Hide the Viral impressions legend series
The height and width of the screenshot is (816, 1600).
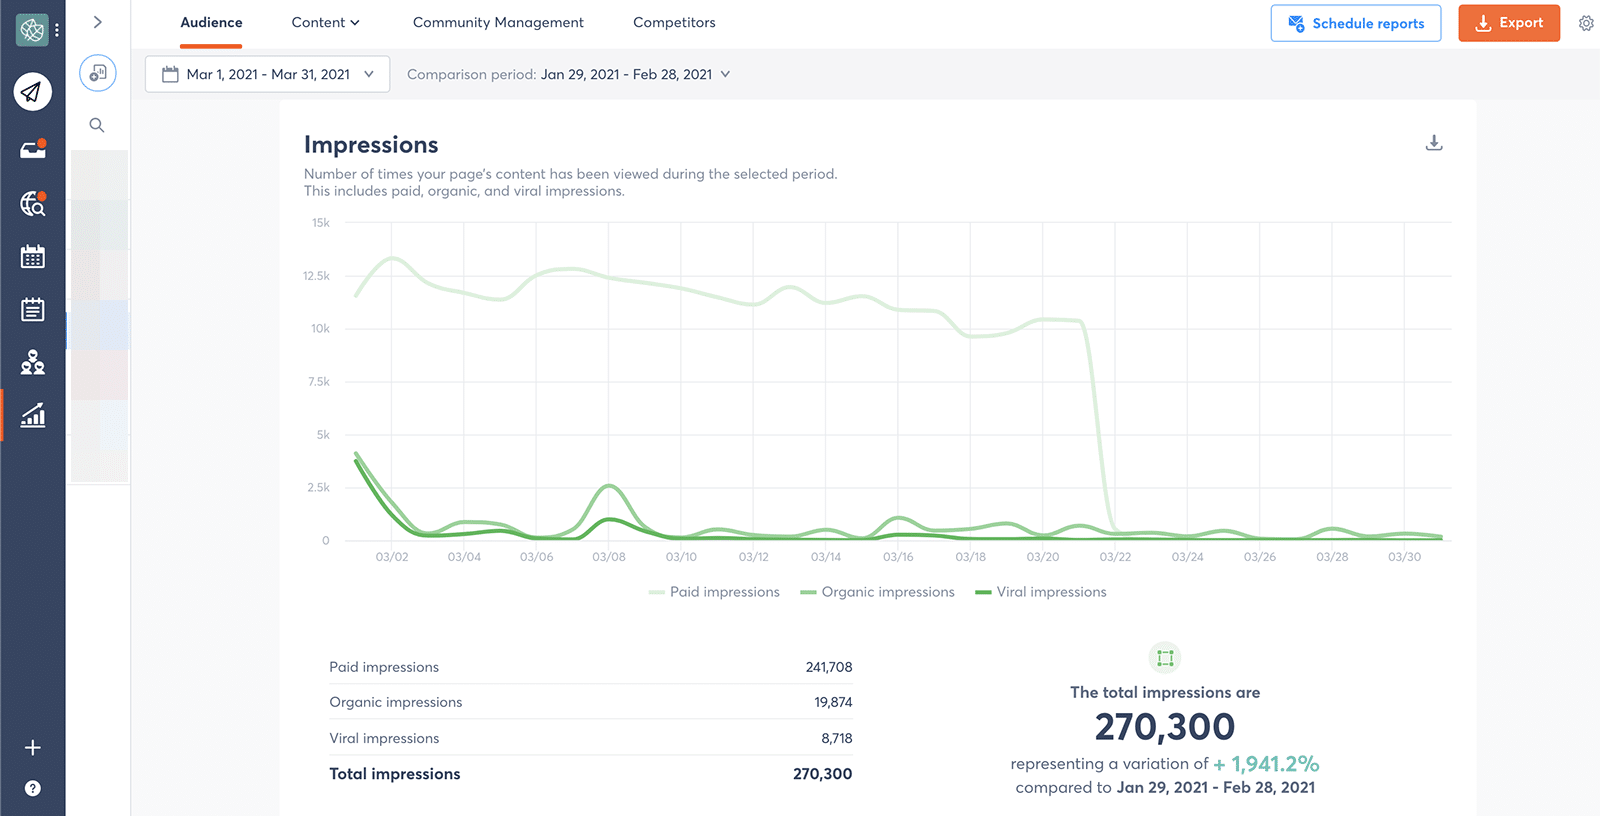pos(1040,592)
